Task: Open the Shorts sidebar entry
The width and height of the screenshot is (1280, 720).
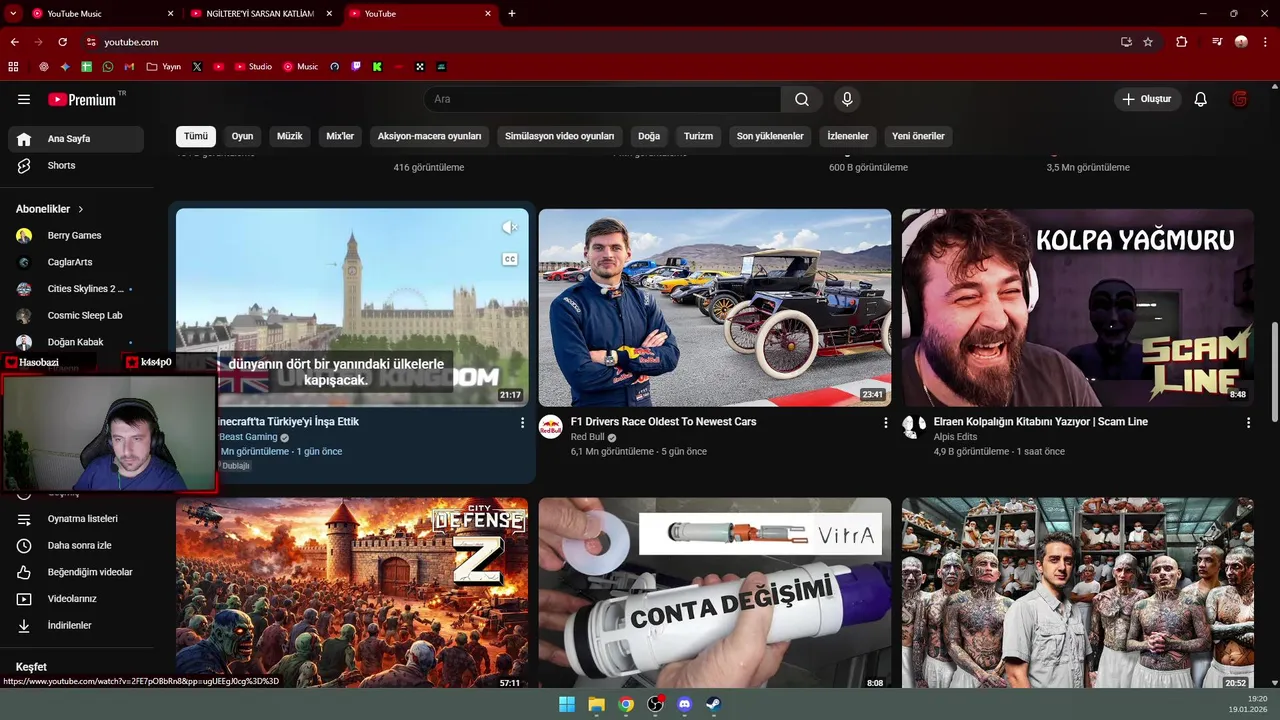Action: (76, 165)
